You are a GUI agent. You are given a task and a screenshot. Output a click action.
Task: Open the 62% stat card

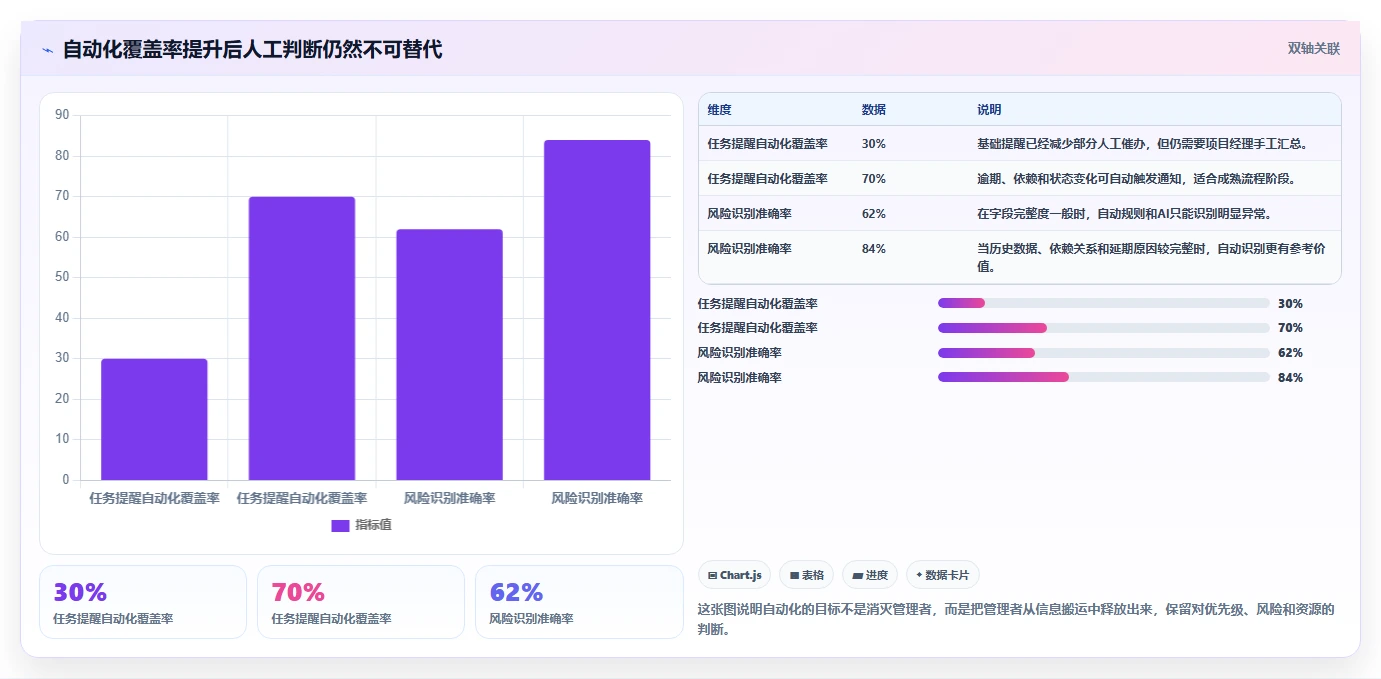pos(579,602)
